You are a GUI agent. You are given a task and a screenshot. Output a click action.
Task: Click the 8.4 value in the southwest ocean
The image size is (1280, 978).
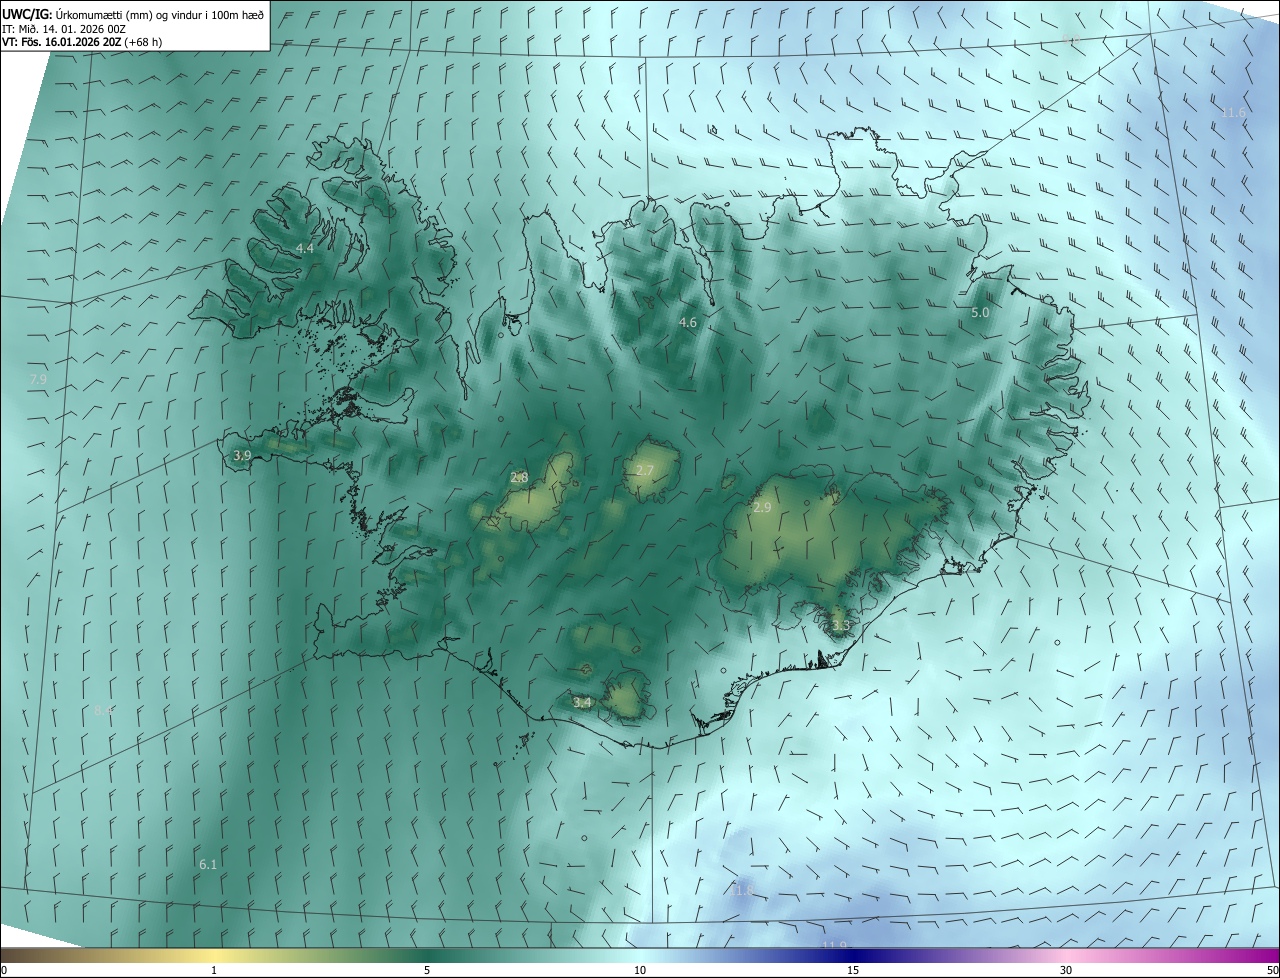click(x=104, y=710)
